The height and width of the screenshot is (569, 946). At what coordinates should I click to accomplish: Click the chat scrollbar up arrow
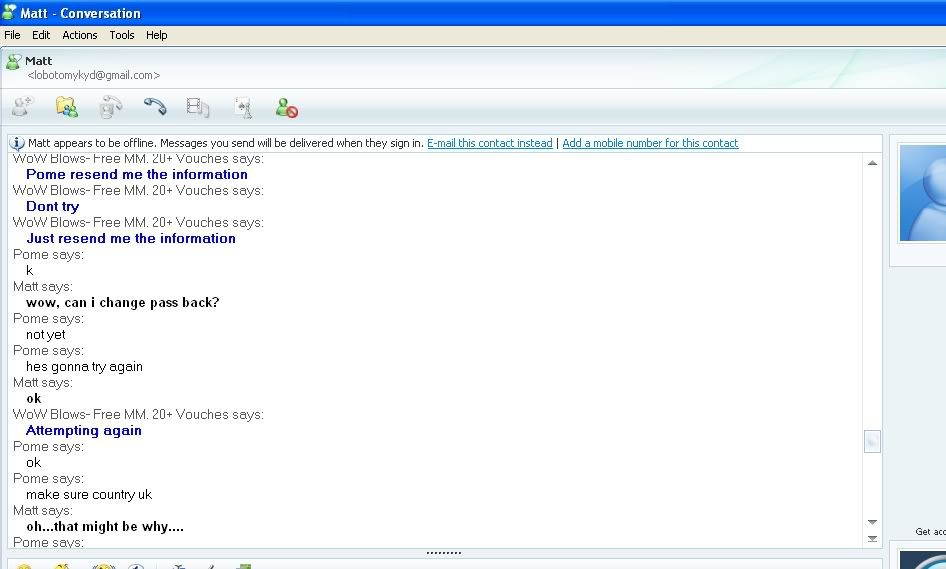coord(872,163)
